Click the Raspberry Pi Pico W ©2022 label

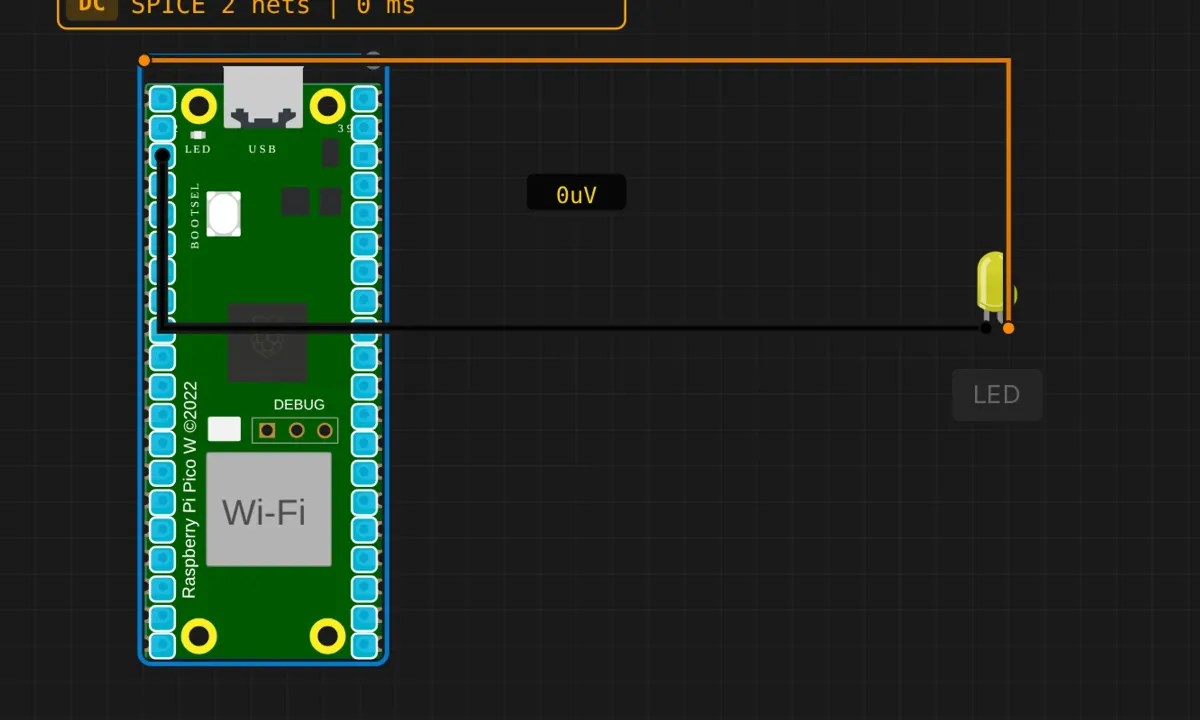(x=190, y=490)
